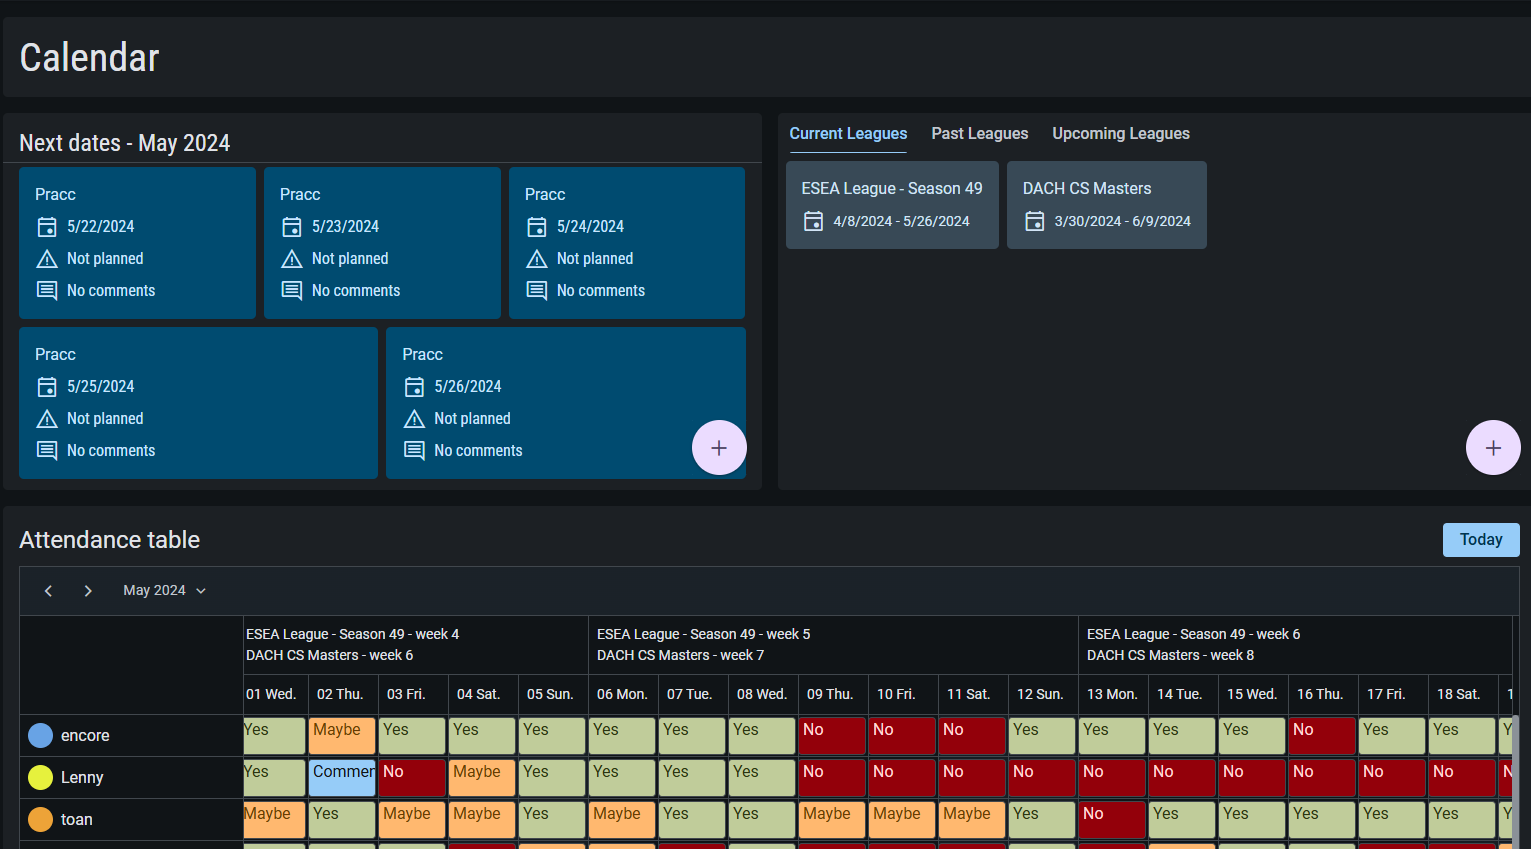Click encore's Maybe cell for 02 Thu.

[x=342, y=736]
